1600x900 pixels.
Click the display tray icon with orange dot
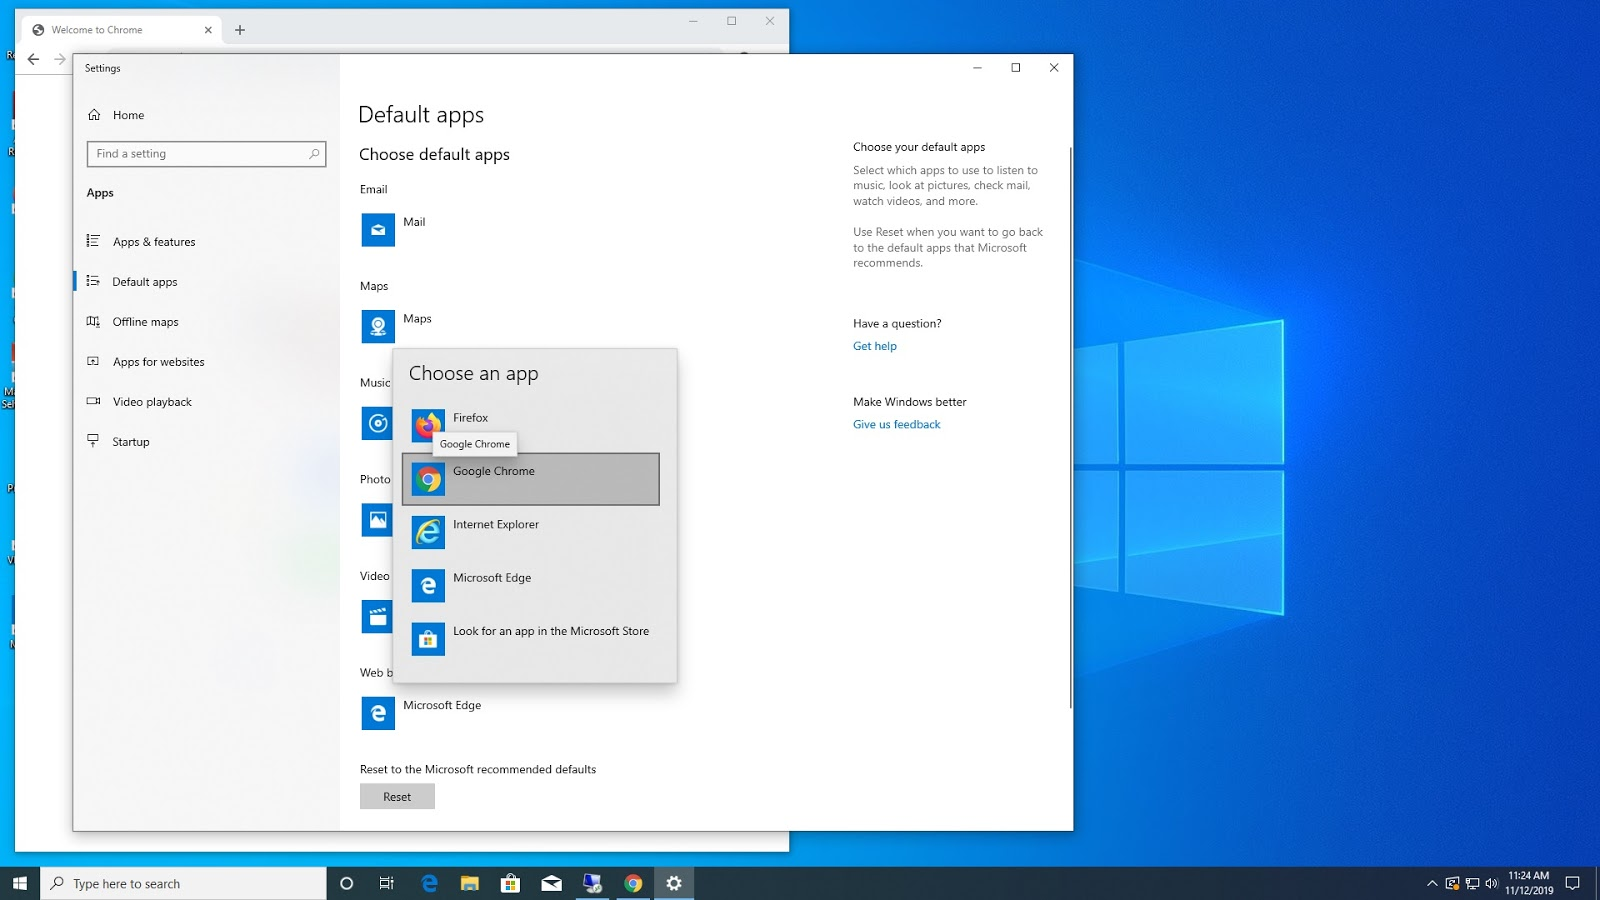1452,883
